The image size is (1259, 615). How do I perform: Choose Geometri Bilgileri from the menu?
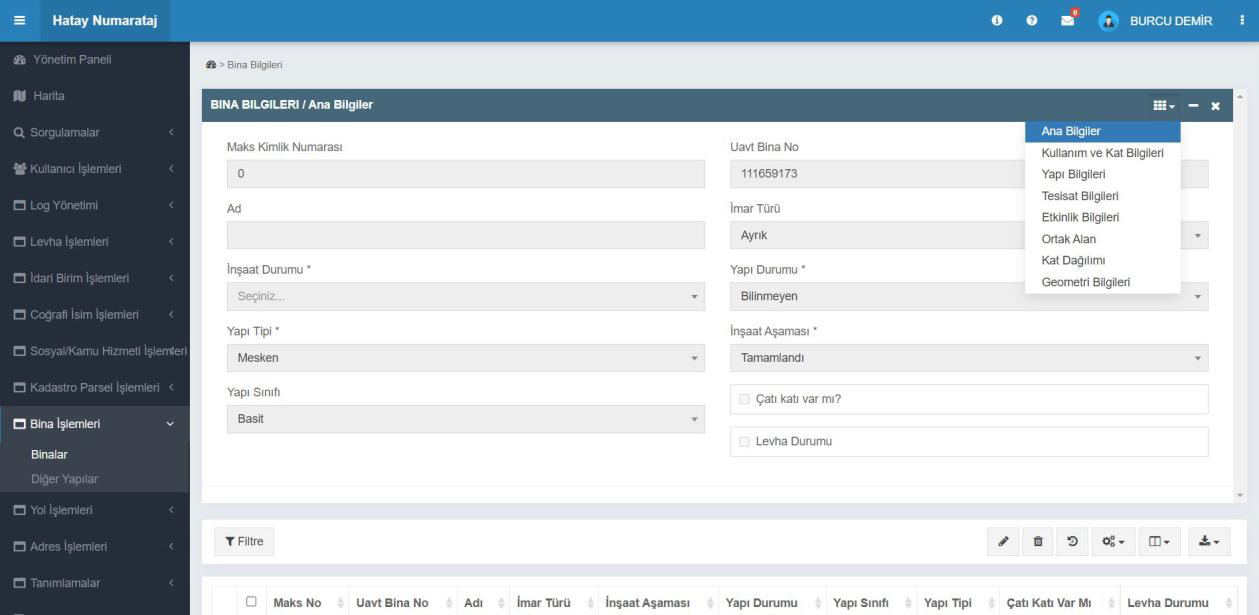(1085, 282)
